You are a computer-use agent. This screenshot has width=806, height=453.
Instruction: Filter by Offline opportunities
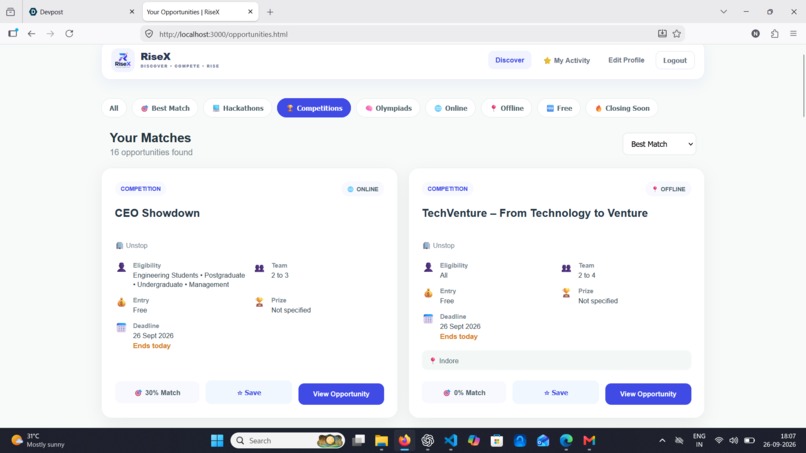point(506,108)
